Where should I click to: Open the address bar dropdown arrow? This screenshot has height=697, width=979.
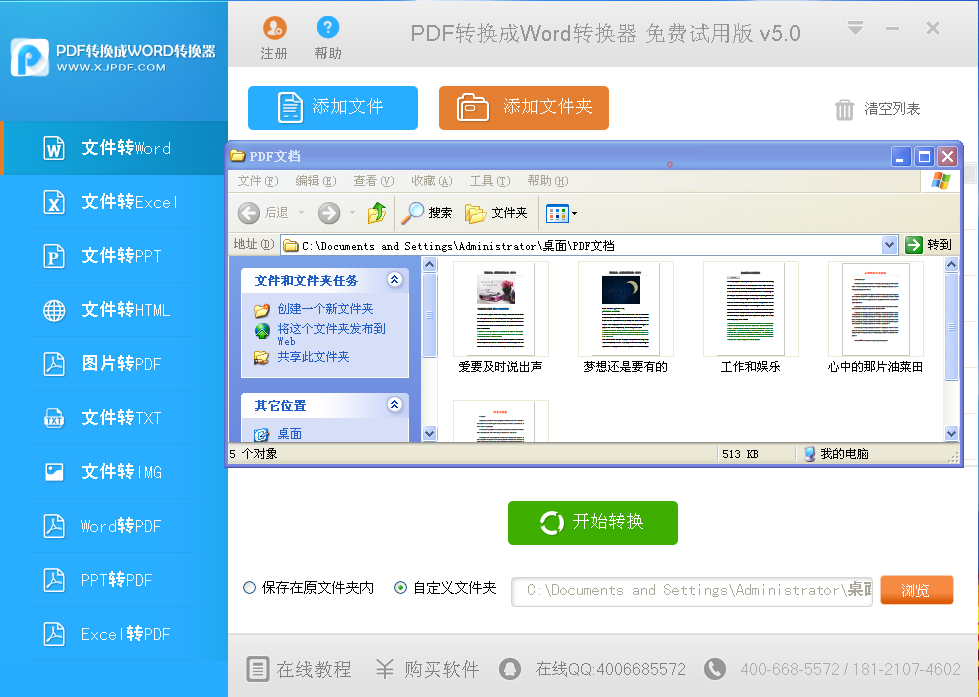click(890, 245)
